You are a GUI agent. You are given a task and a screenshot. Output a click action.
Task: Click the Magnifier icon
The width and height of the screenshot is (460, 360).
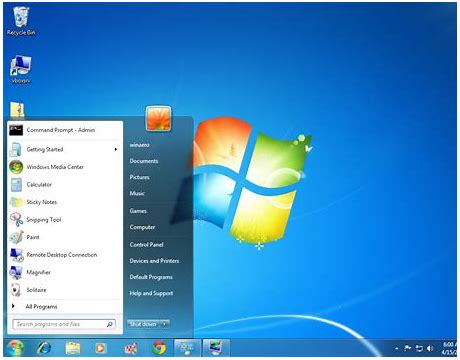pos(16,272)
